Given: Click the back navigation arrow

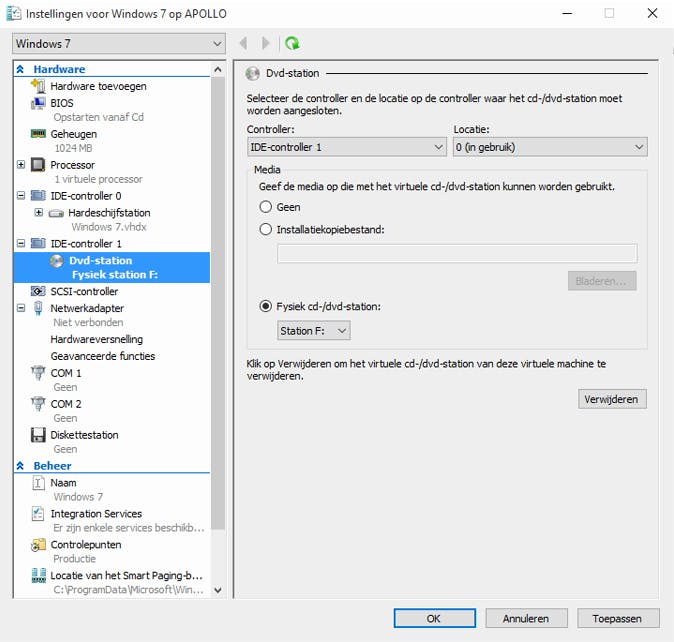Looking at the screenshot, I should click(x=243, y=43).
